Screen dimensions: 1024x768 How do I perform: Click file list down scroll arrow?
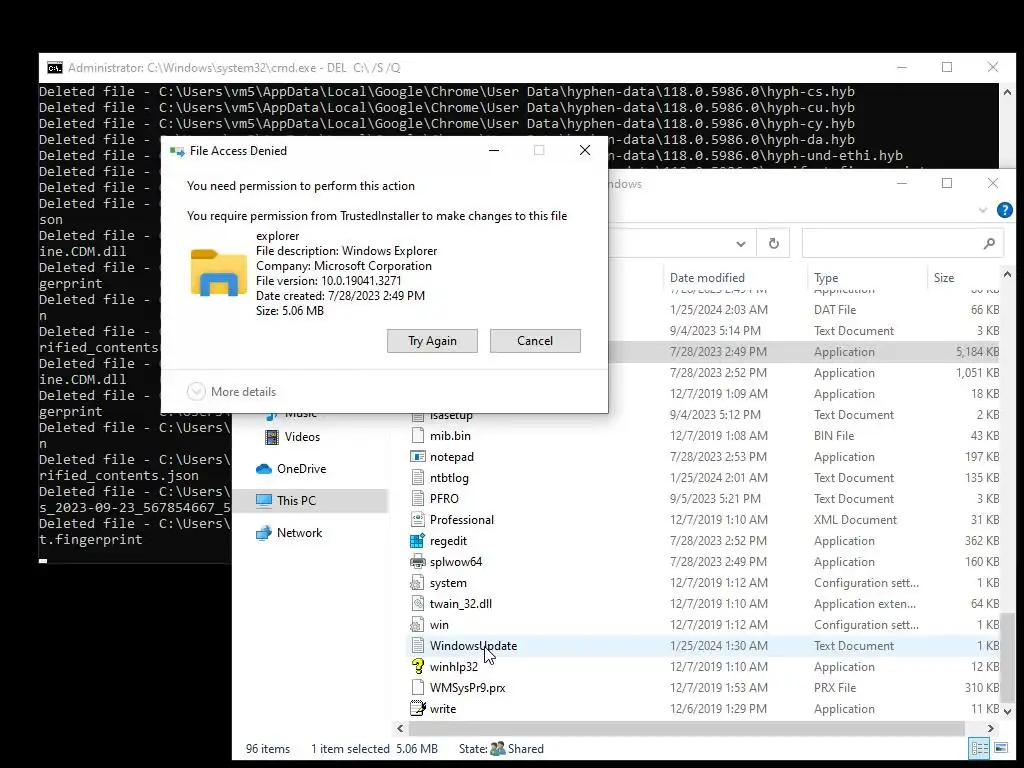[x=1007, y=711]
